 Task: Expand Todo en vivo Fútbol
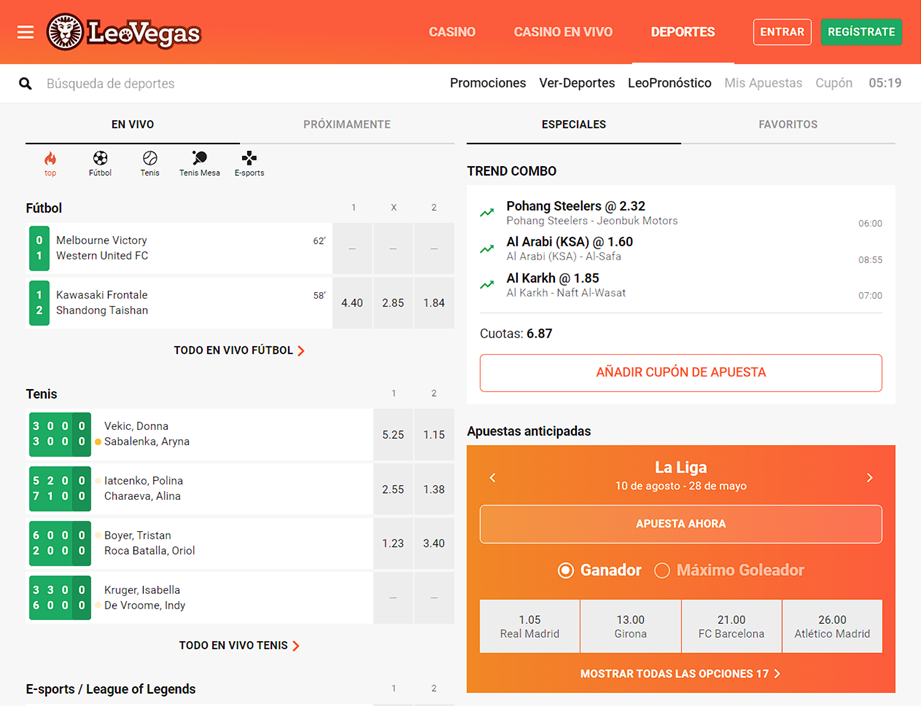coord(239,351)
